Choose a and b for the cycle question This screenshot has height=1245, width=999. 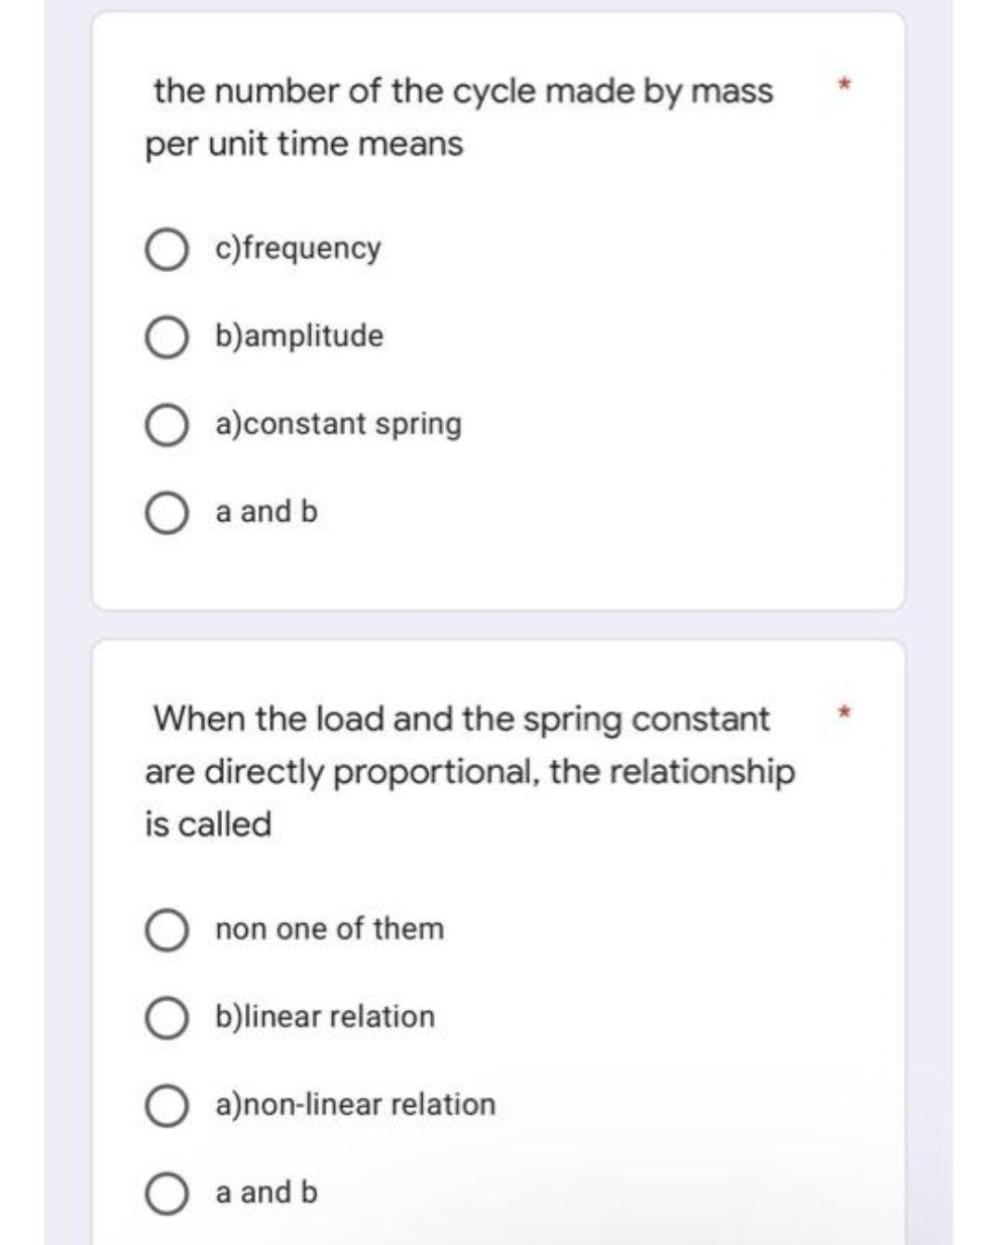[168, 512]
